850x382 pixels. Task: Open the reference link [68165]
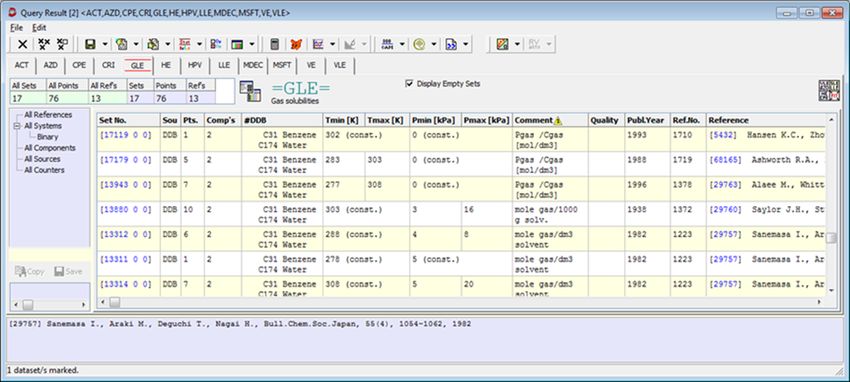click(x=725, y=160)
